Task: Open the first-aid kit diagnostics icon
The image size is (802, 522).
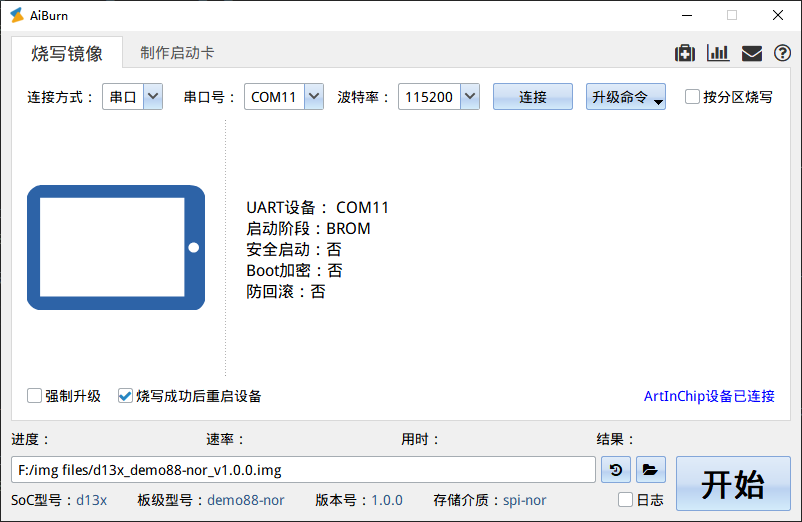Action: pos(685,54)
